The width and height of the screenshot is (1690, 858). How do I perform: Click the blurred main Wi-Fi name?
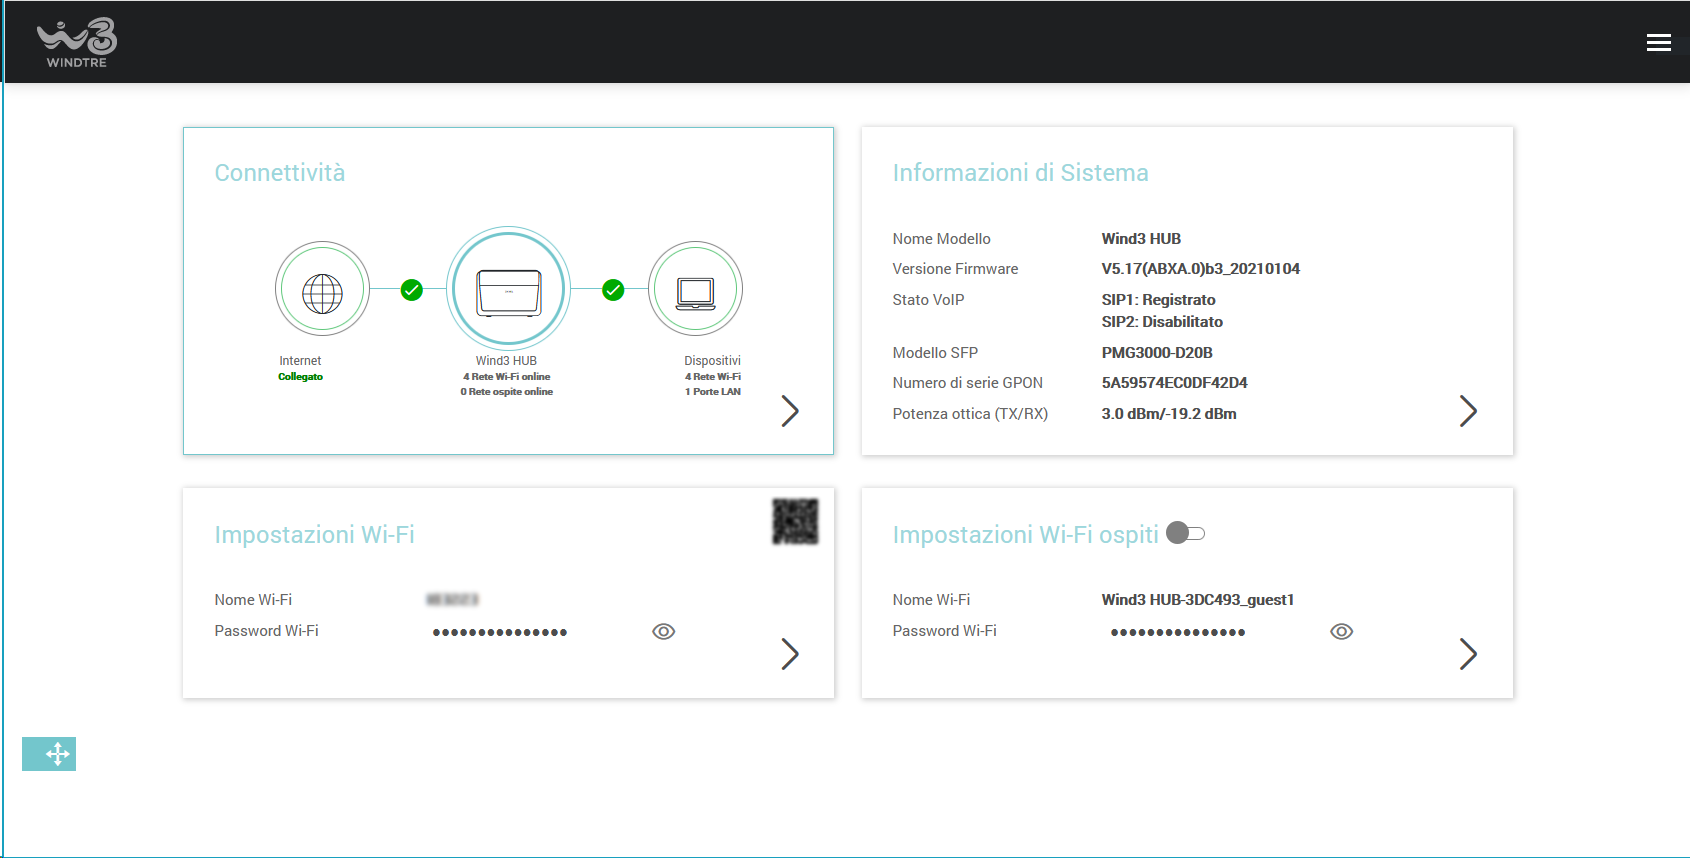tap(452, 600)
